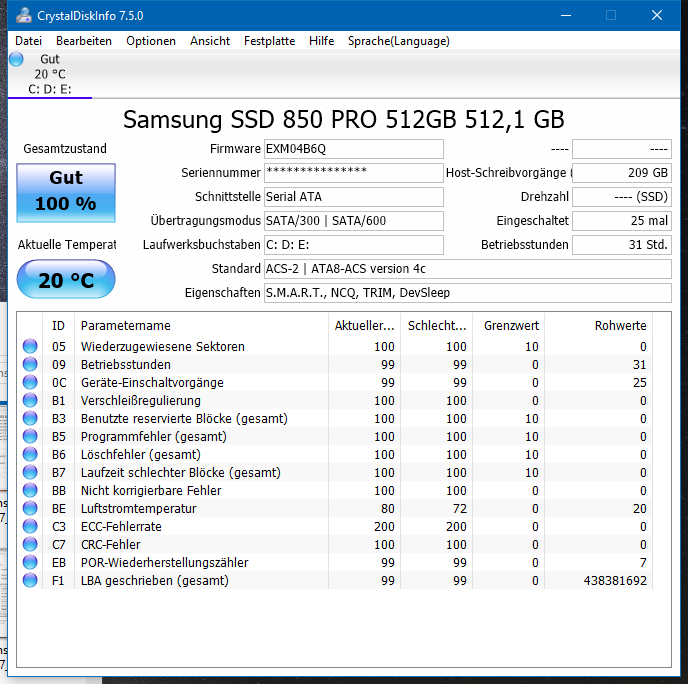This screenshot has width=688, height=684.
Task: Click the Übertragungsmodus field SATA/300 | SATA/600
Action: (x=354, y=220)
